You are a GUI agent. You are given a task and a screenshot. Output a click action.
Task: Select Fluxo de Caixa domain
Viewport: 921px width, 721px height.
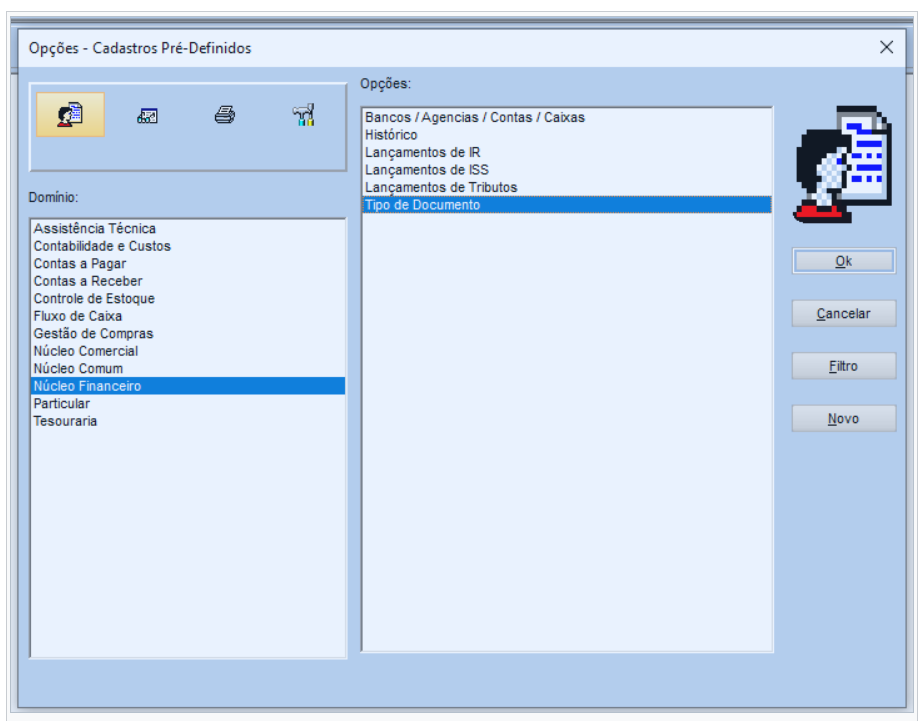click(x=187, y=316)
